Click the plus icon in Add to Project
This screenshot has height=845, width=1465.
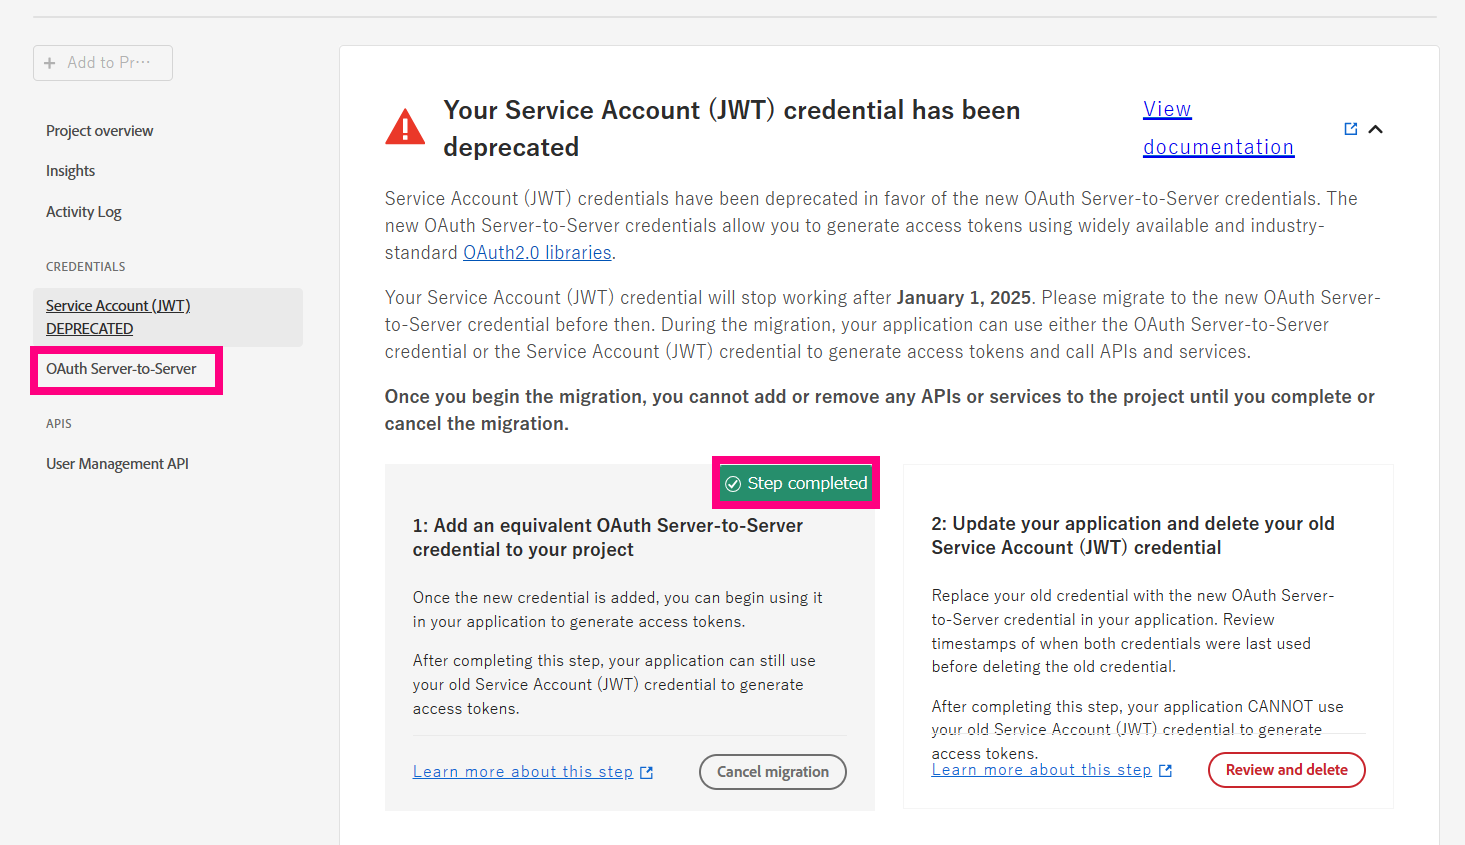(50, 63)
